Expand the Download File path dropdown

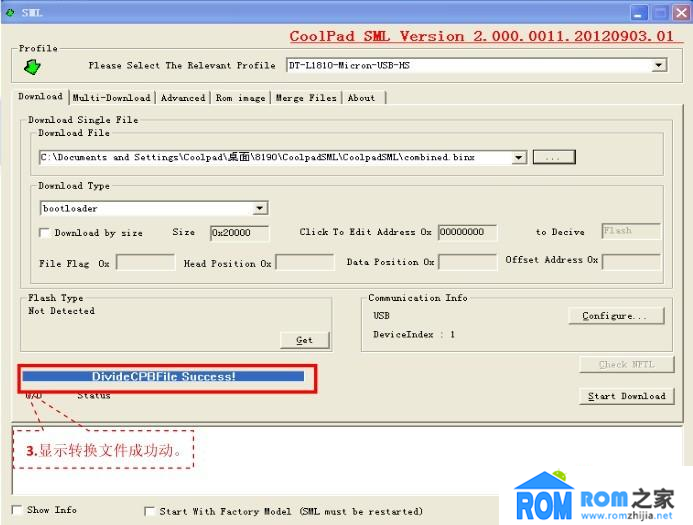[x=519, y=157]
